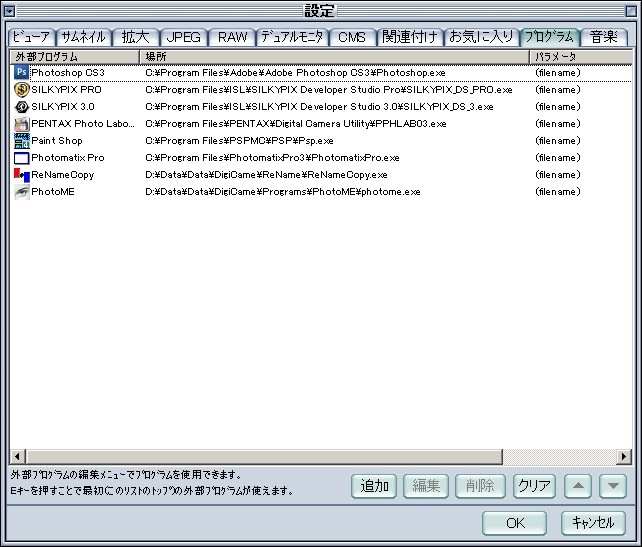Switch to the ビューア tab
This screenshot has height=547, width=642.
pos(31,37)
